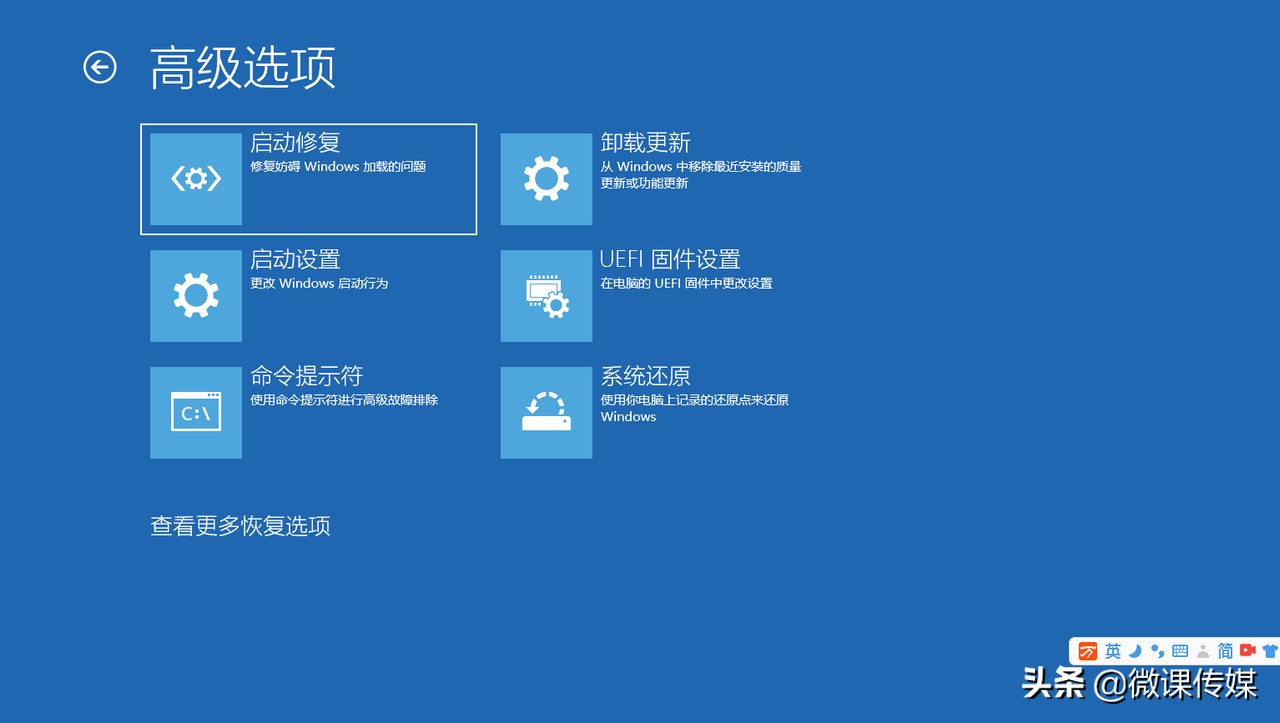Select the 启动修复 (Startup Repair) option
1280x723 pixels.
click(310, 178)
